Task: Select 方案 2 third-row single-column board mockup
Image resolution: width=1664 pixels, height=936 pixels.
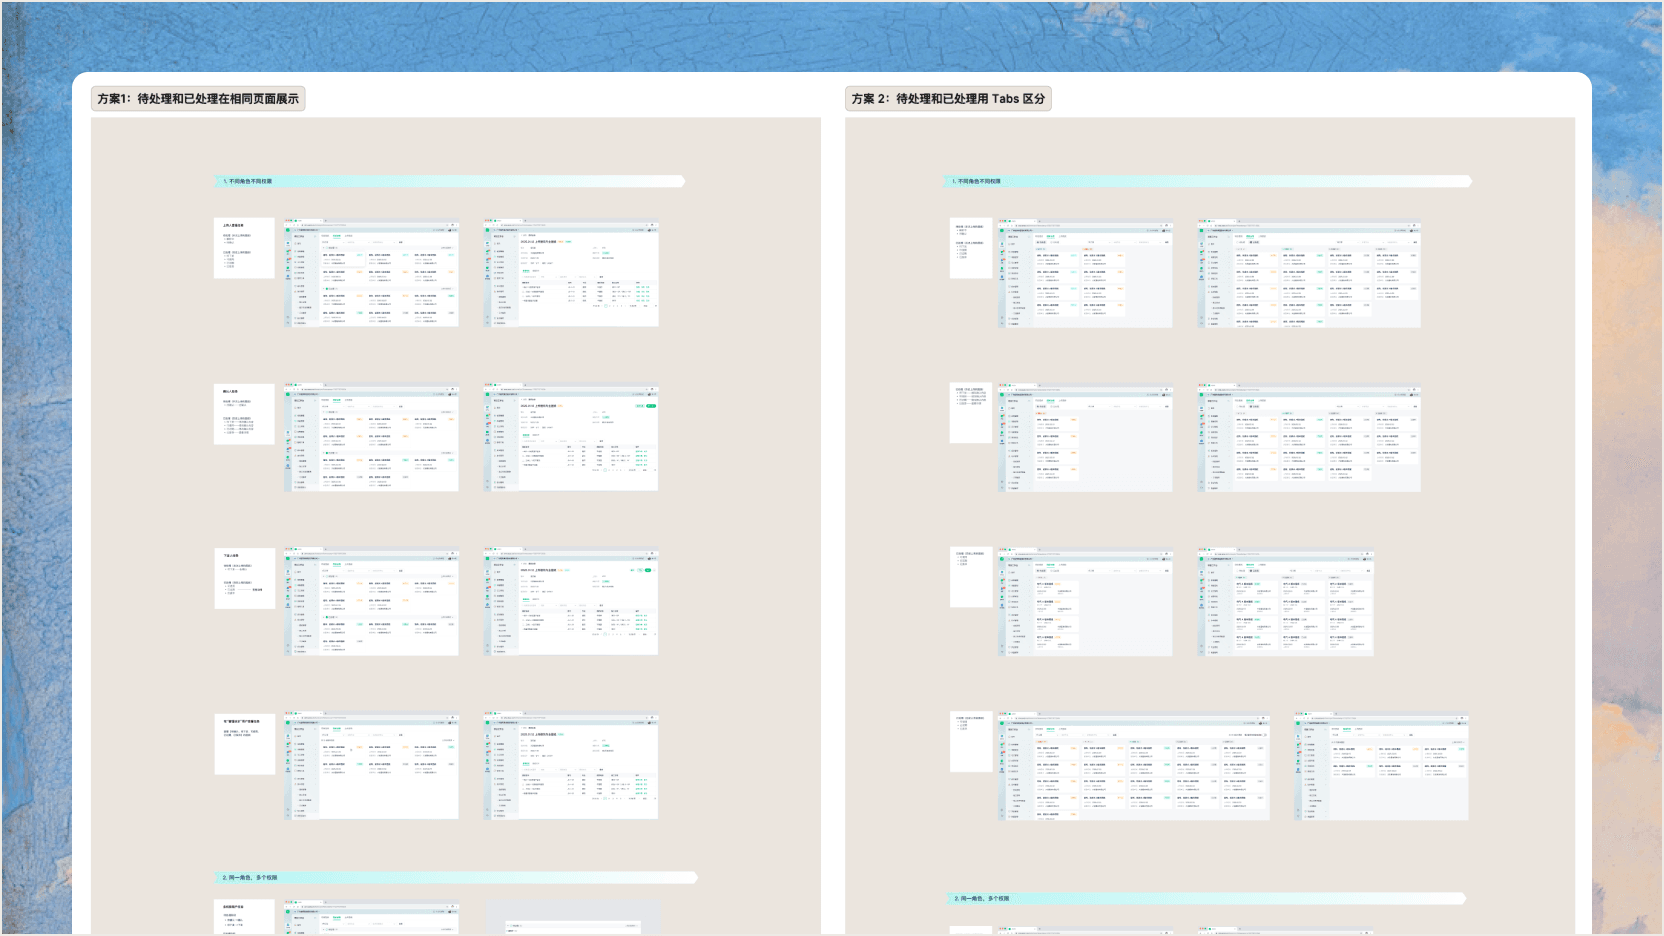Action: pos(1085,602)
